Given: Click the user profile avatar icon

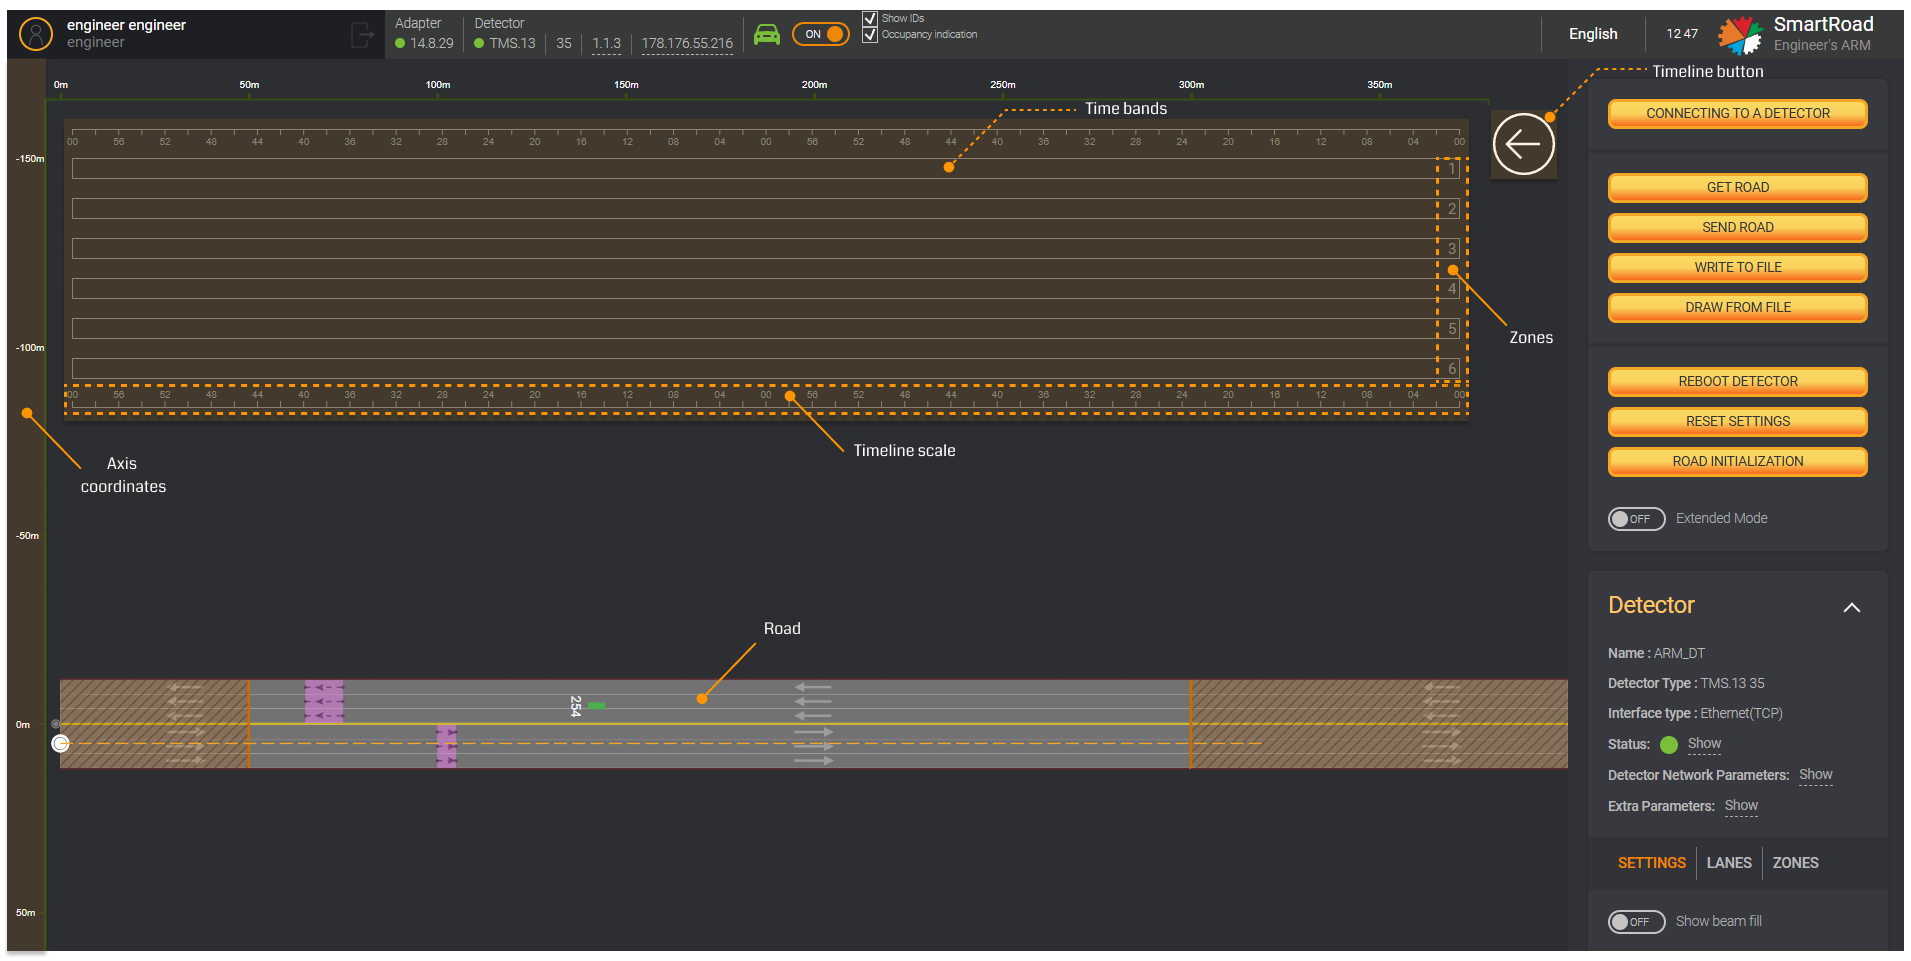Looking at the screenshot, I should click(36, 34).
